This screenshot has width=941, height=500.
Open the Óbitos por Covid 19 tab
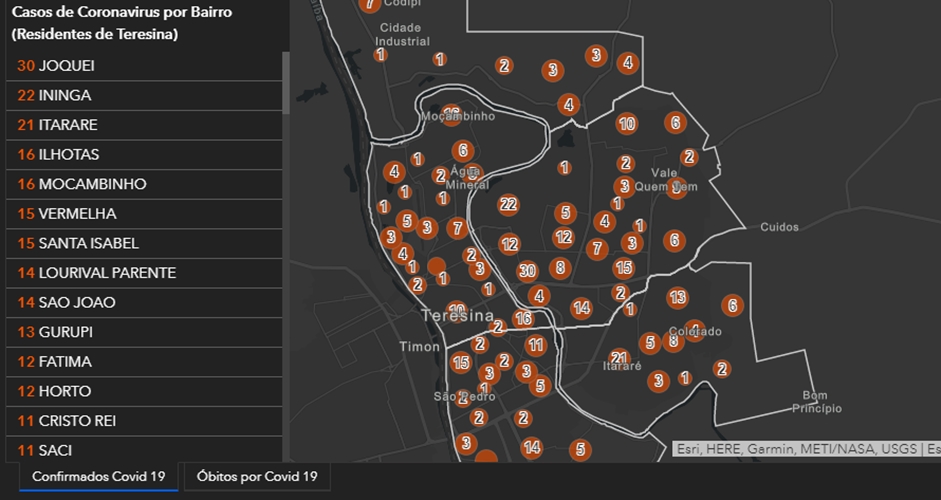coord(257,477)
